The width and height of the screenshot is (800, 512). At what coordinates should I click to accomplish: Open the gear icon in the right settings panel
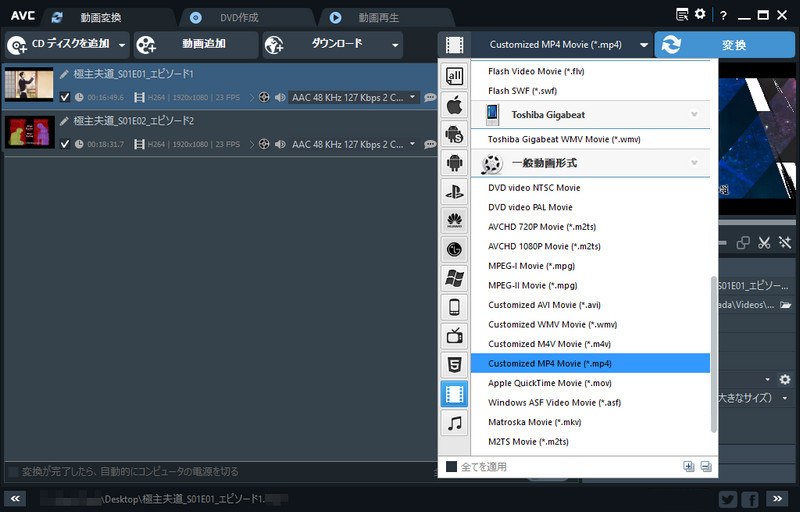pos(785,379)
